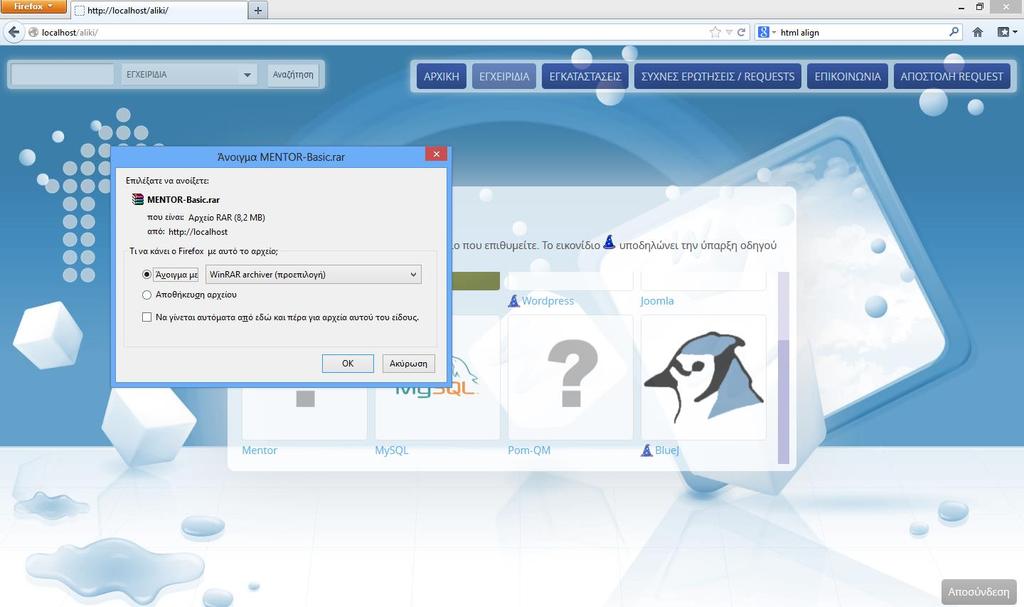The image size is (1024, 607).
Task: Open the Wordpress manual link
Action: (547, 301)
